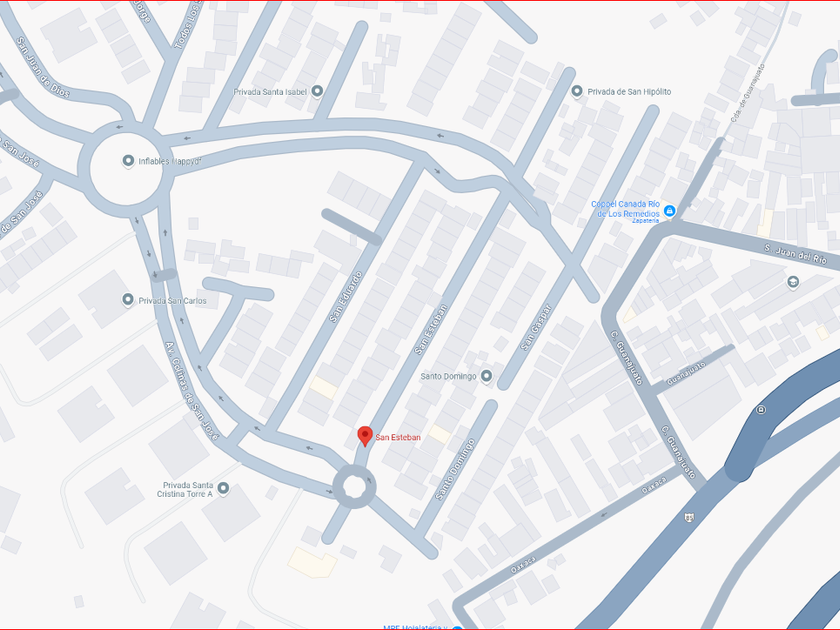Select the Privada San Carlos marker icon
Image resolution: width=840 pixels, height=630 pixels.
128,300
